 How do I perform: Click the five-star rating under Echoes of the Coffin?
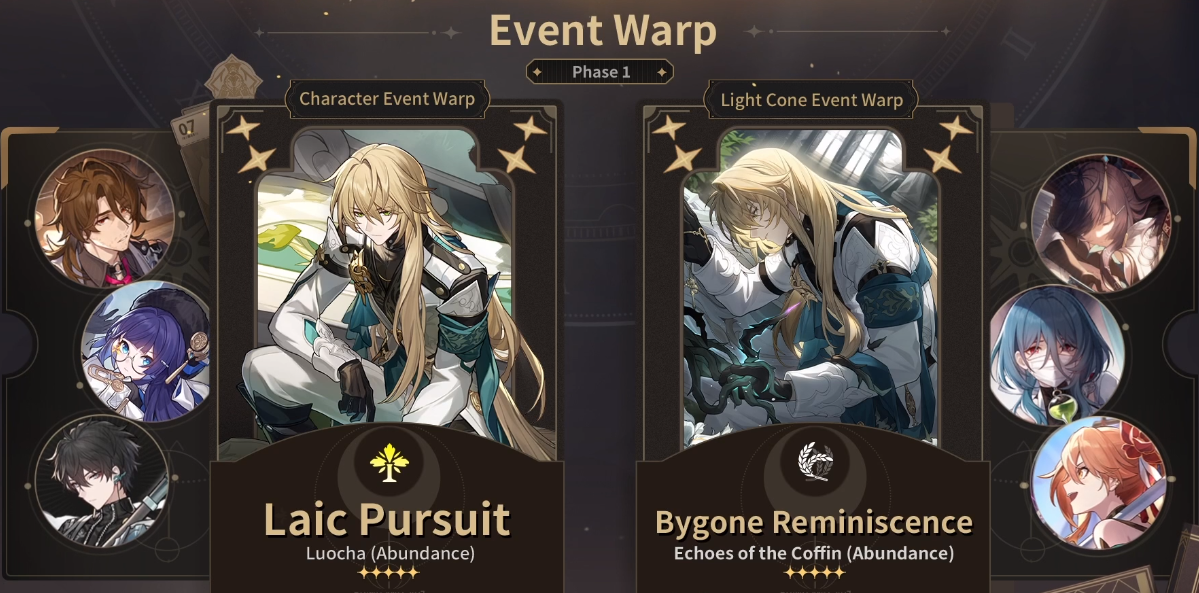tap(814, 572)
